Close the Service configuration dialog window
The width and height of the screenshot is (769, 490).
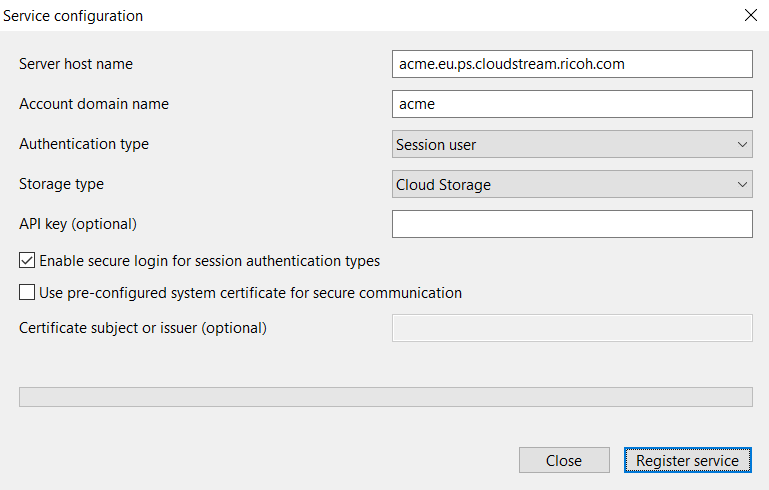[751, 15]
